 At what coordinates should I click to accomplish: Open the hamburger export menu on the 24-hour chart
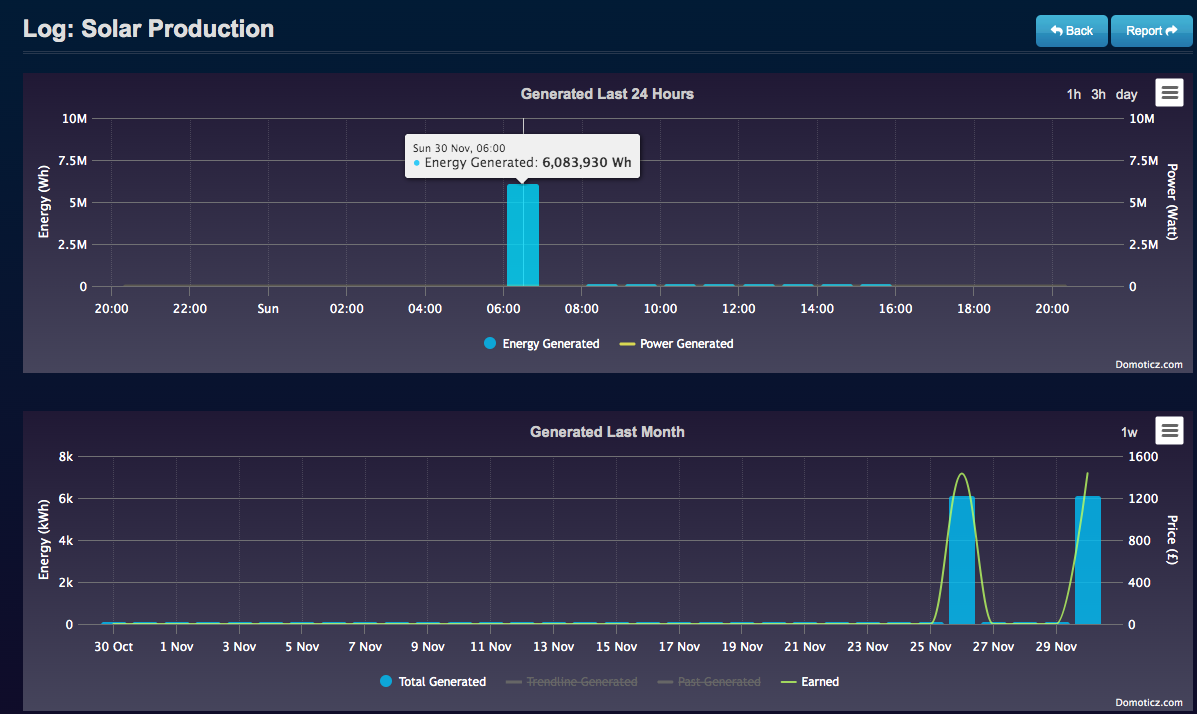[x=1169, y=92]
